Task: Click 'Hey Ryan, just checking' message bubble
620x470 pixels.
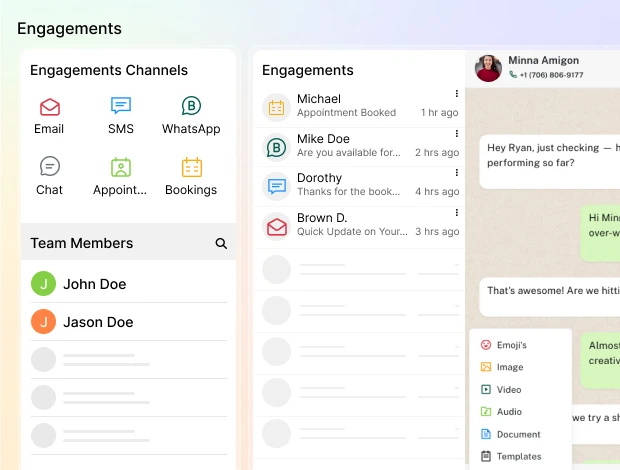Action: [550, 162]
